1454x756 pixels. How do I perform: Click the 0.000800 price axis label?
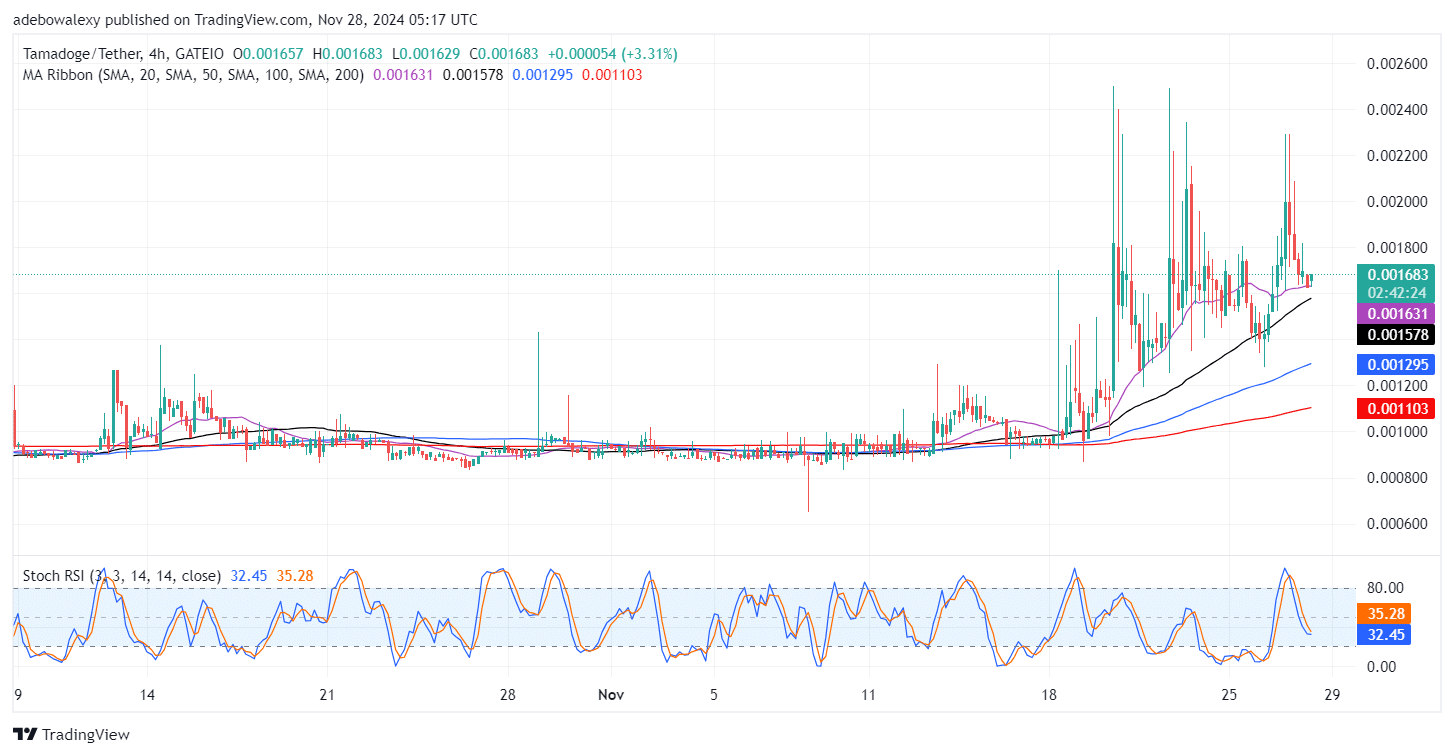(x=1395, y=478)
